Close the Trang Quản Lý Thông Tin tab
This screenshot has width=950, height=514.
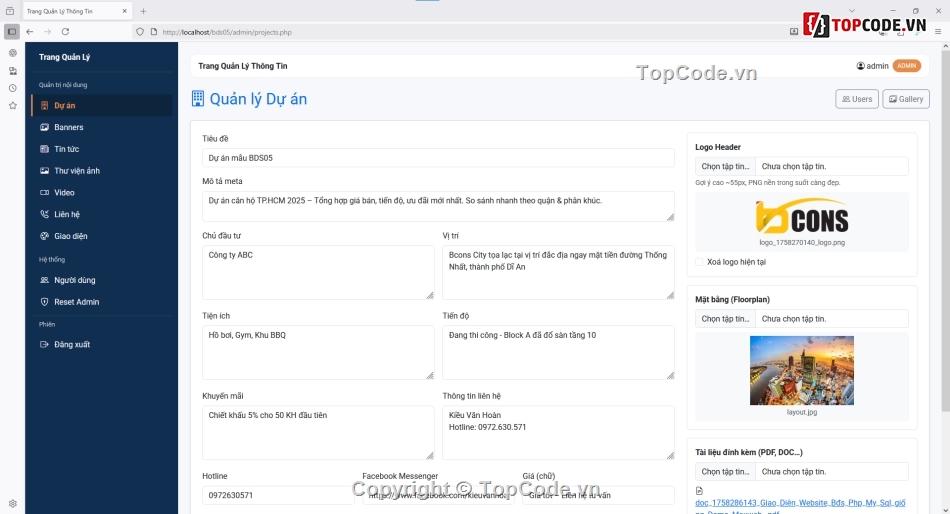[124, 11]
